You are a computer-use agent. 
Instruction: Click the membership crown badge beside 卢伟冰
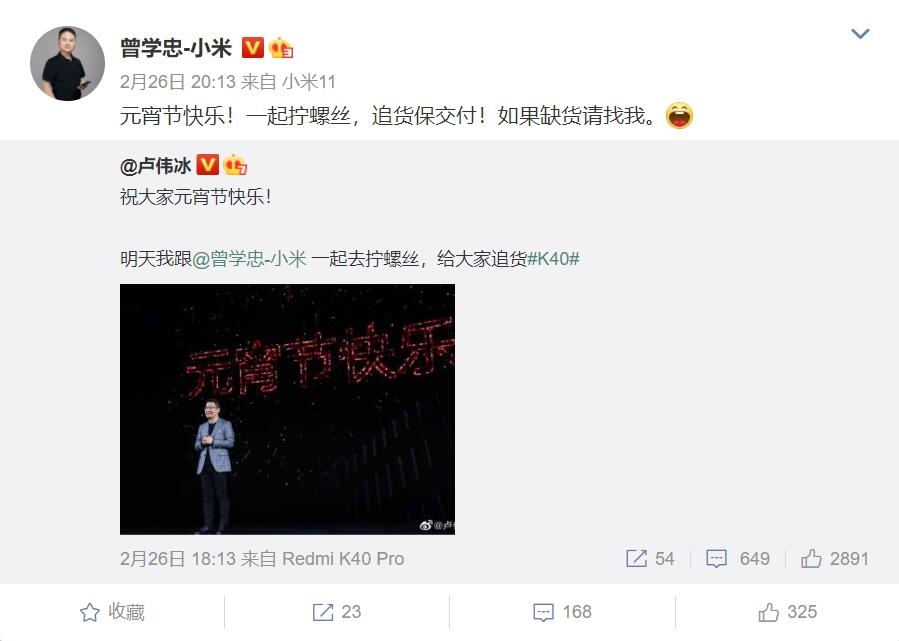235,165
